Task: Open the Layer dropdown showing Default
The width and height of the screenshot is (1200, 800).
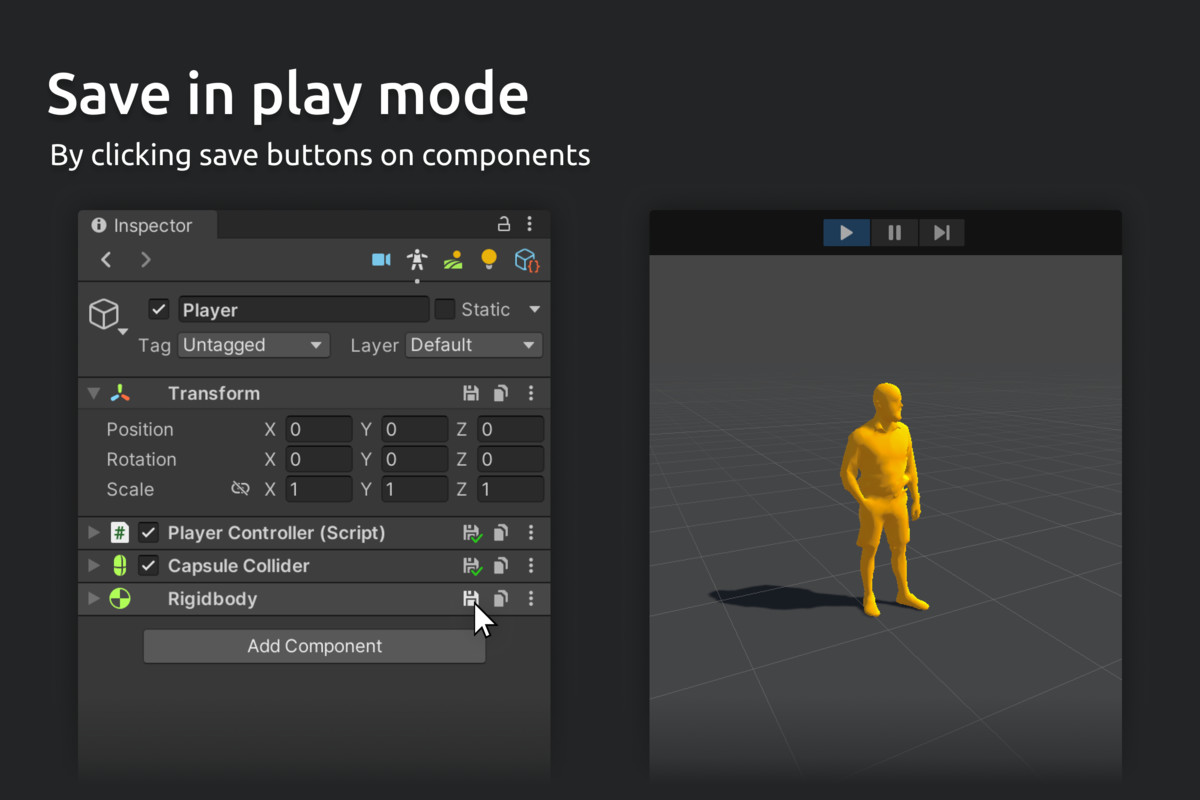Action: click(474, 345)
